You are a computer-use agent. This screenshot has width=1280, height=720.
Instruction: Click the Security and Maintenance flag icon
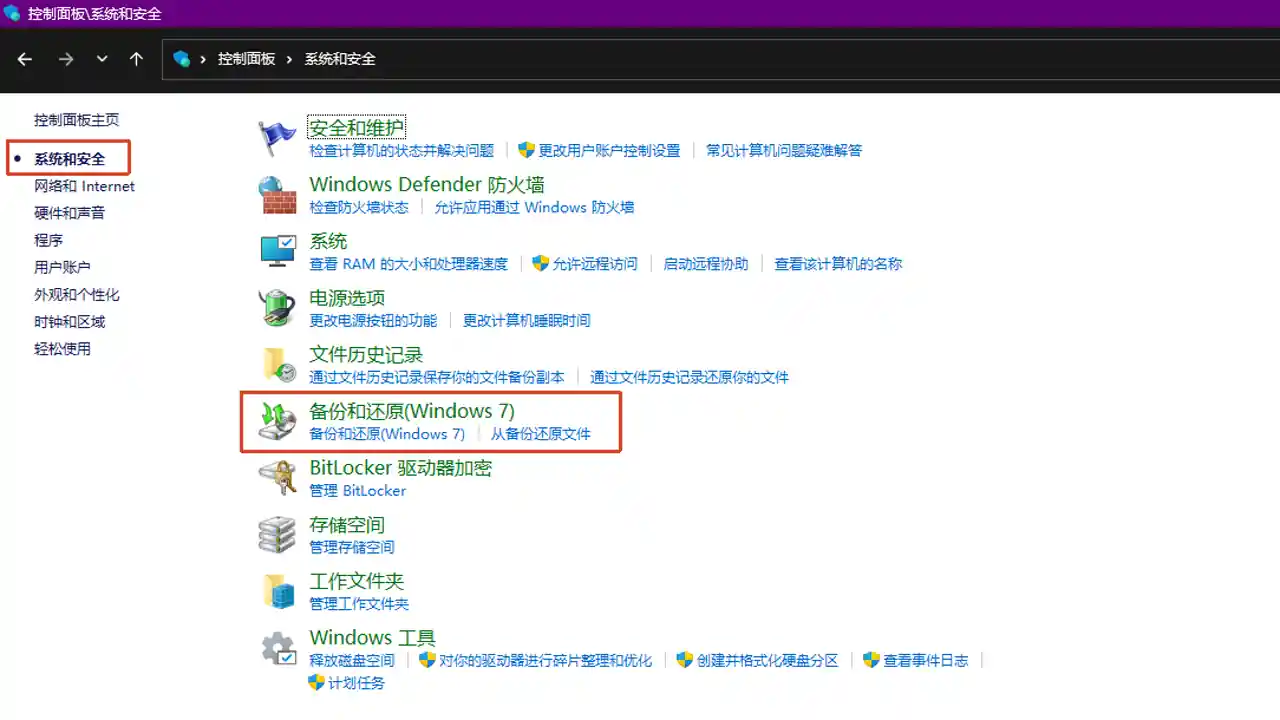(277, 138)
